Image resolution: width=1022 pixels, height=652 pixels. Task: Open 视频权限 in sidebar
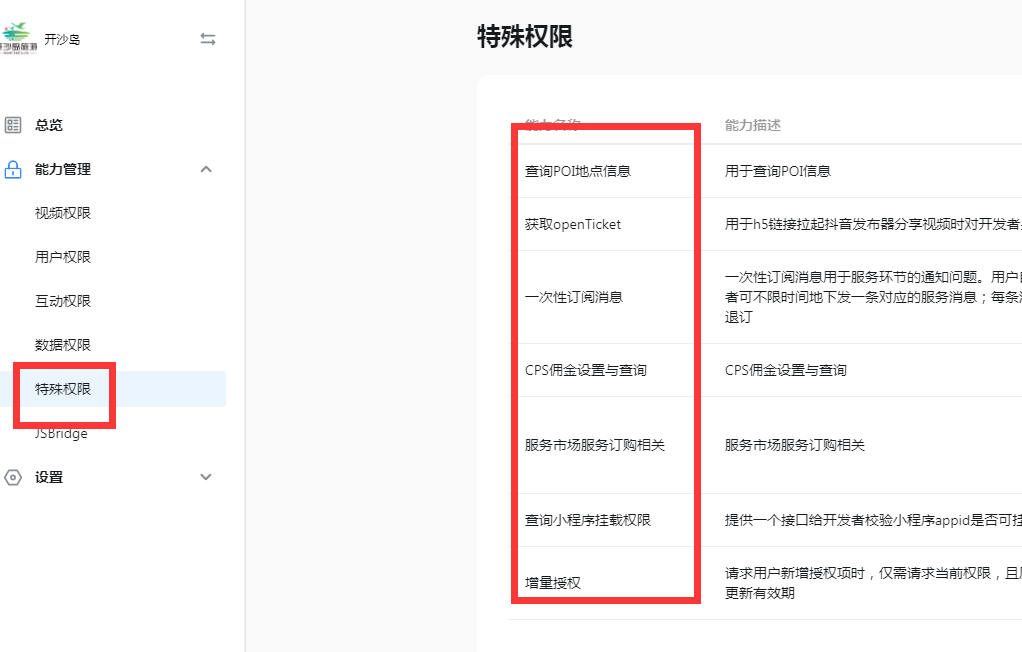click(63, 213)
